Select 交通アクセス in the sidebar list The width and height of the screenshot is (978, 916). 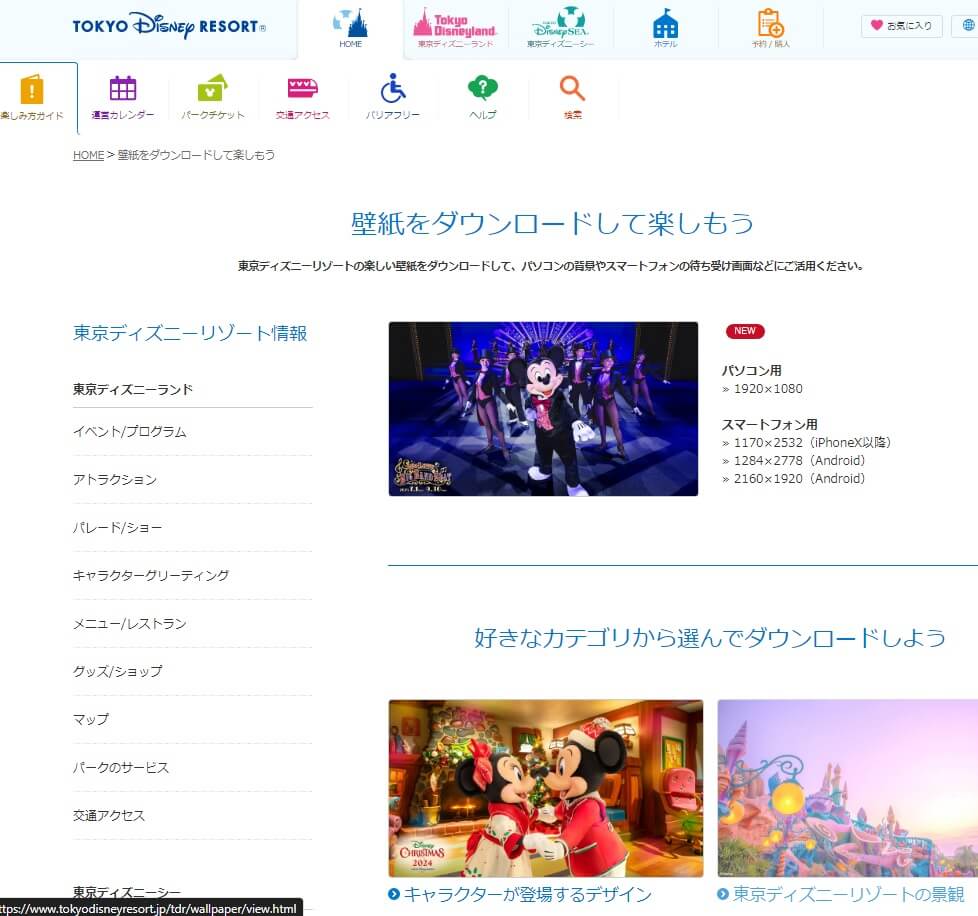[109, 816]
